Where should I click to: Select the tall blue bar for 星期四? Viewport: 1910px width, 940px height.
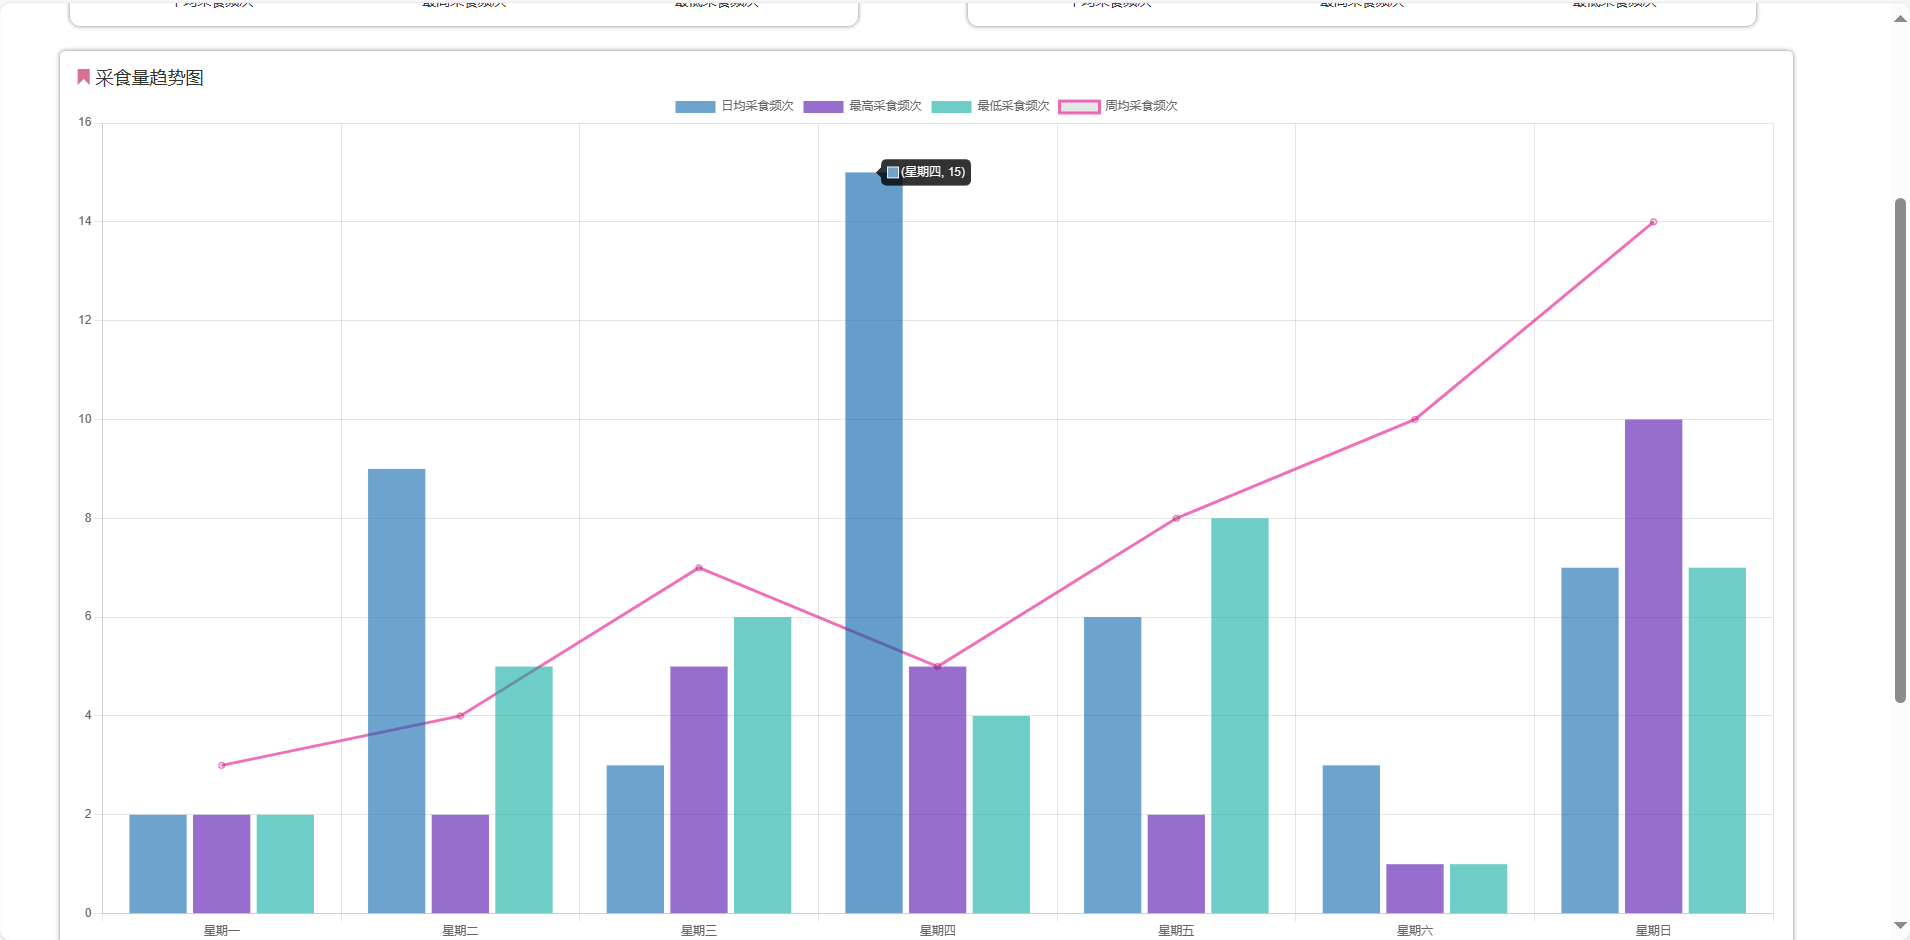coord(873,540)
